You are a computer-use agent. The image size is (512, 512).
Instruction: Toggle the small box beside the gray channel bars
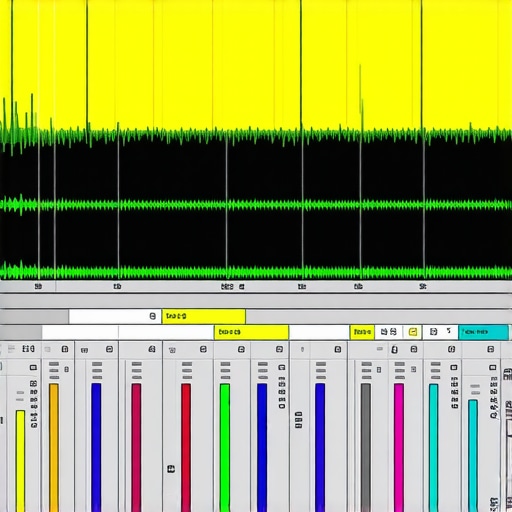[x=379, y=370]
